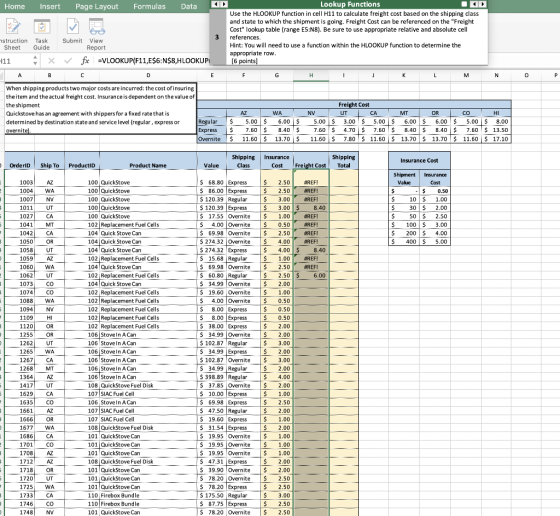
Task: Select column A header
Action: click(20, 75)
